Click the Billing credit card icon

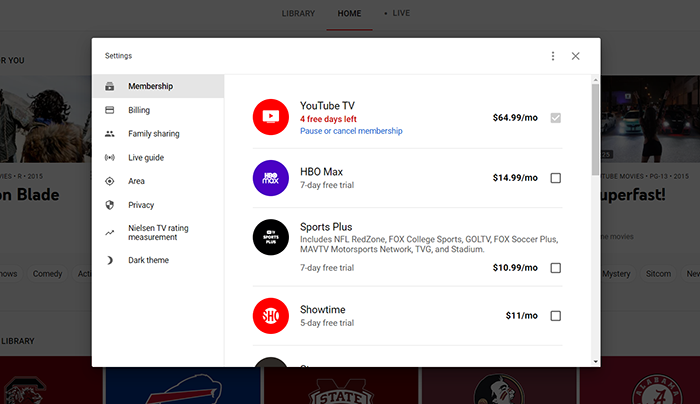pyautogui.click(x=109, y=110)
